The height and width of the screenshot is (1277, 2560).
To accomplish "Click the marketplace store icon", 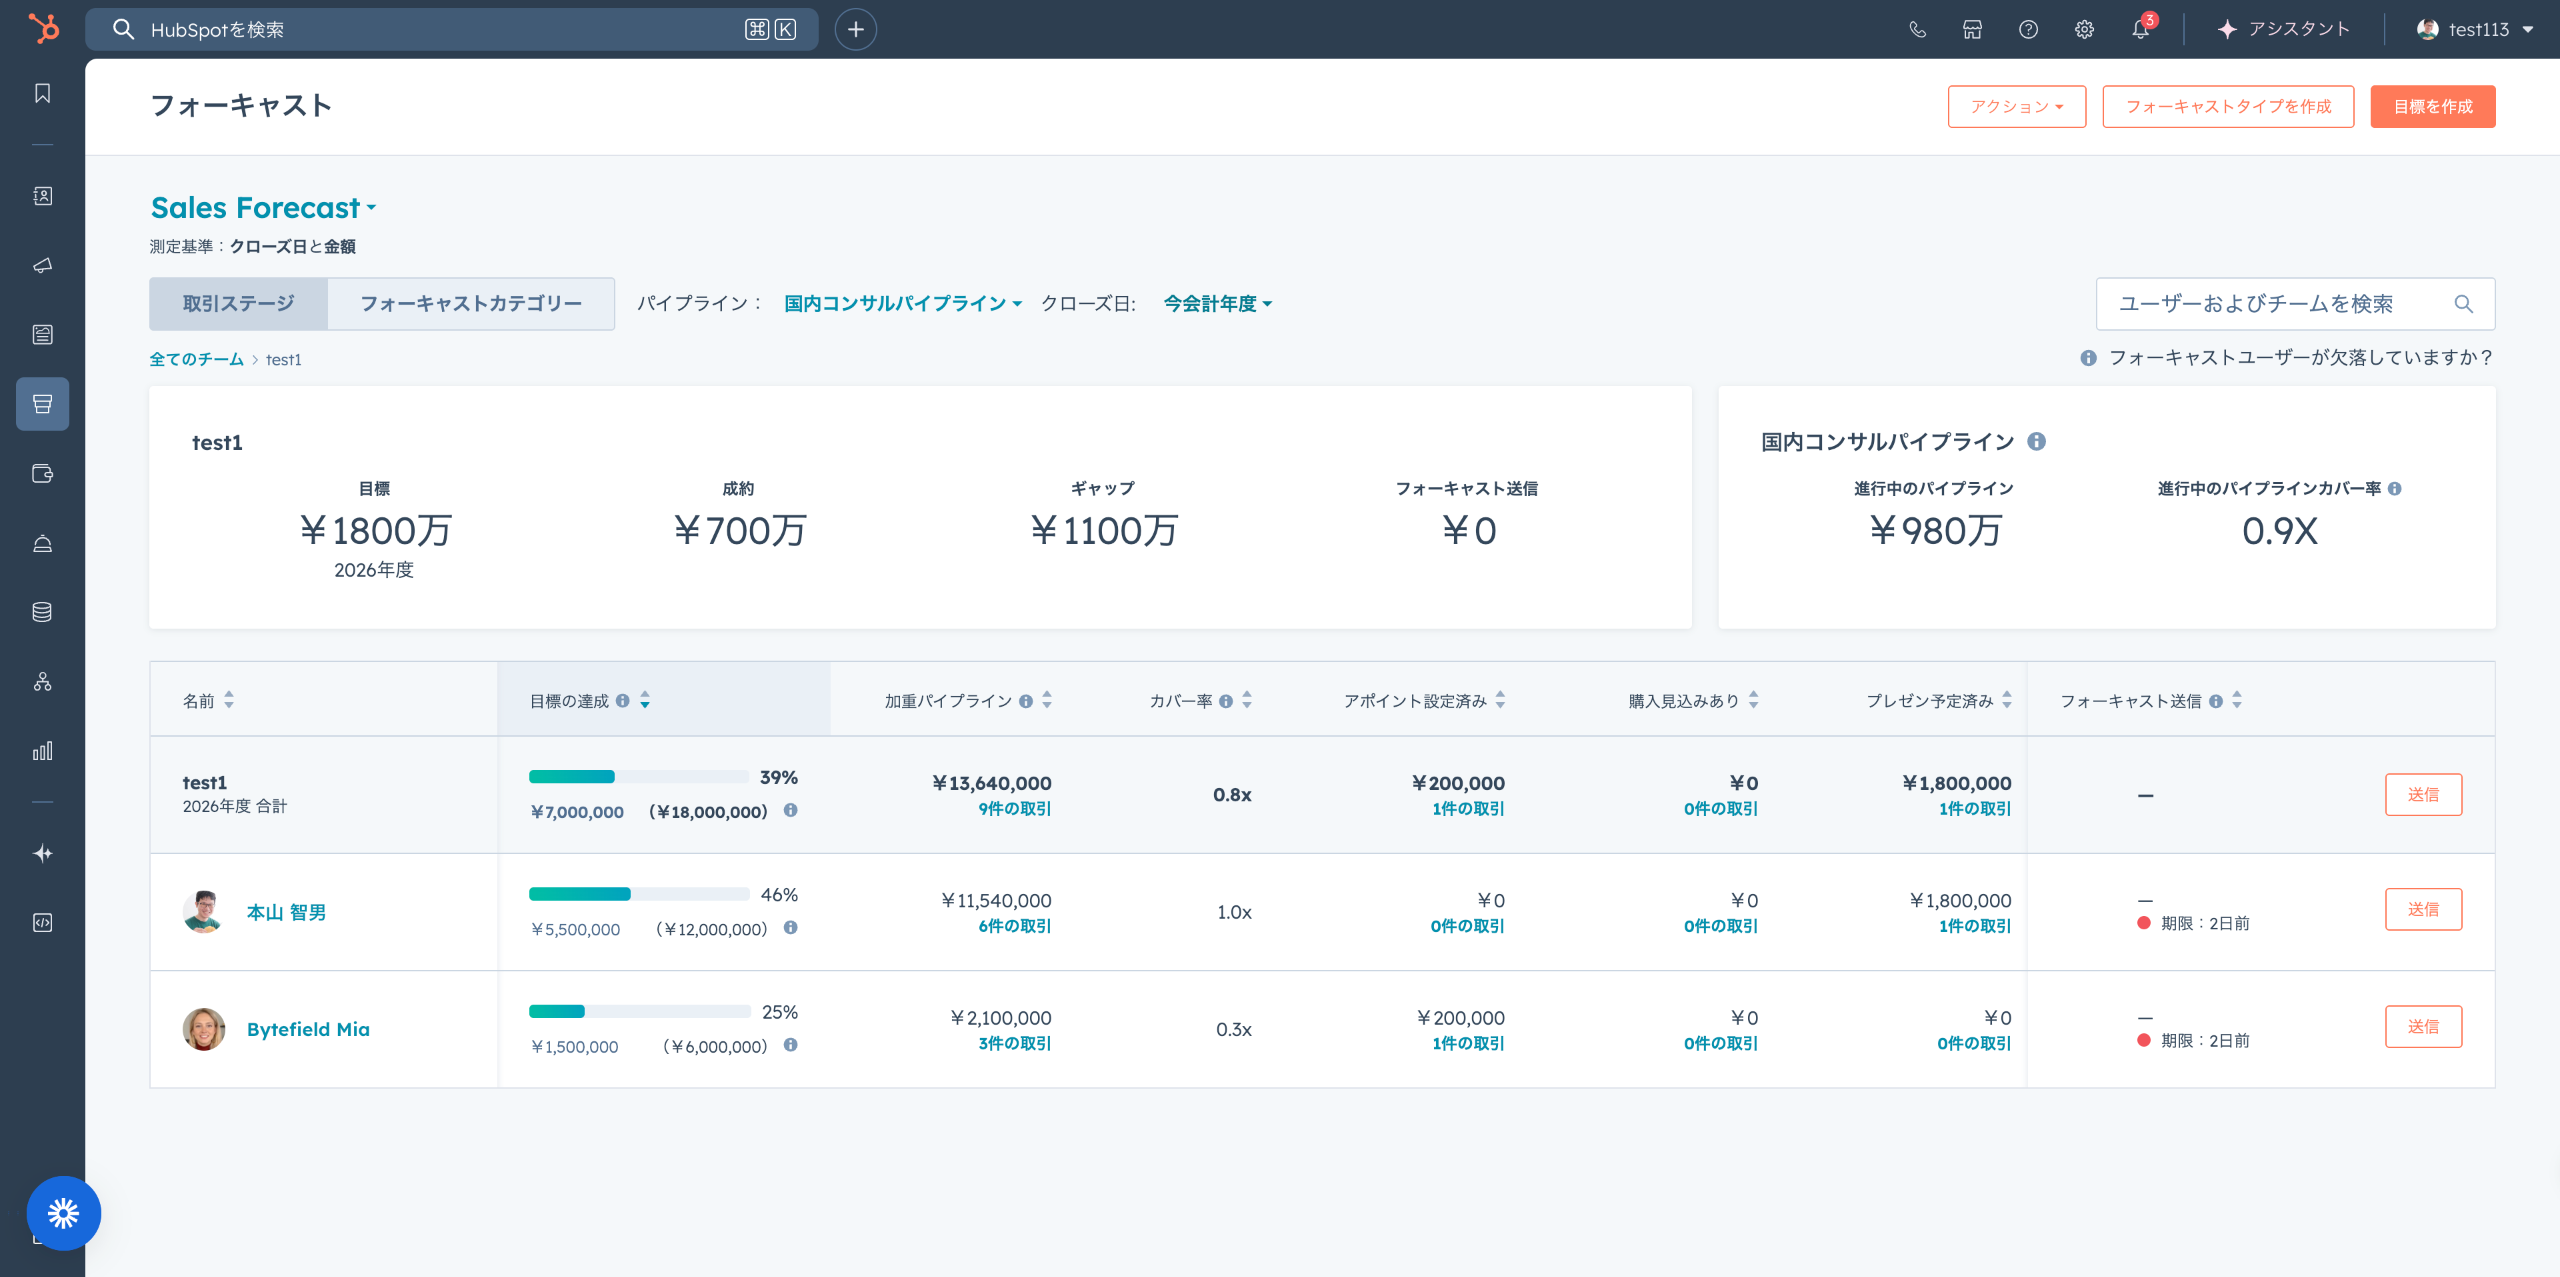I will pos(1972,29).
